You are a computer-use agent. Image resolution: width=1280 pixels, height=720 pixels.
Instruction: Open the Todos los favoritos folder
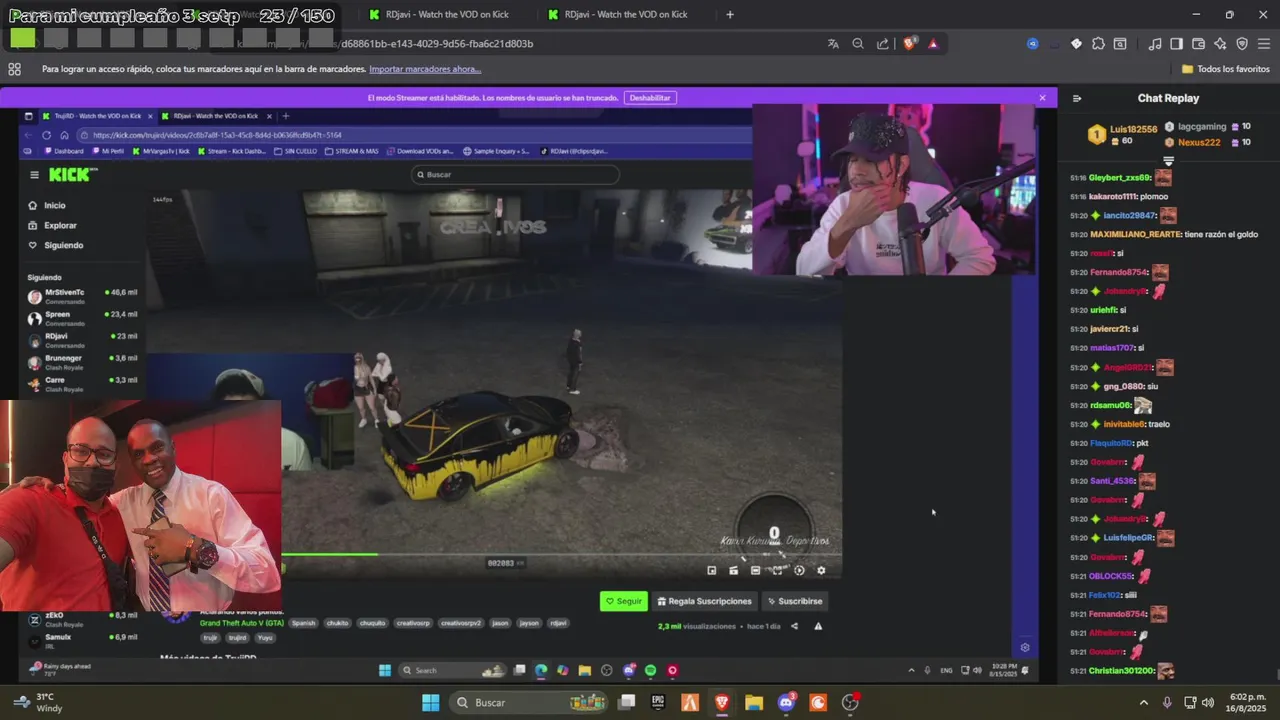[1226, 69]
